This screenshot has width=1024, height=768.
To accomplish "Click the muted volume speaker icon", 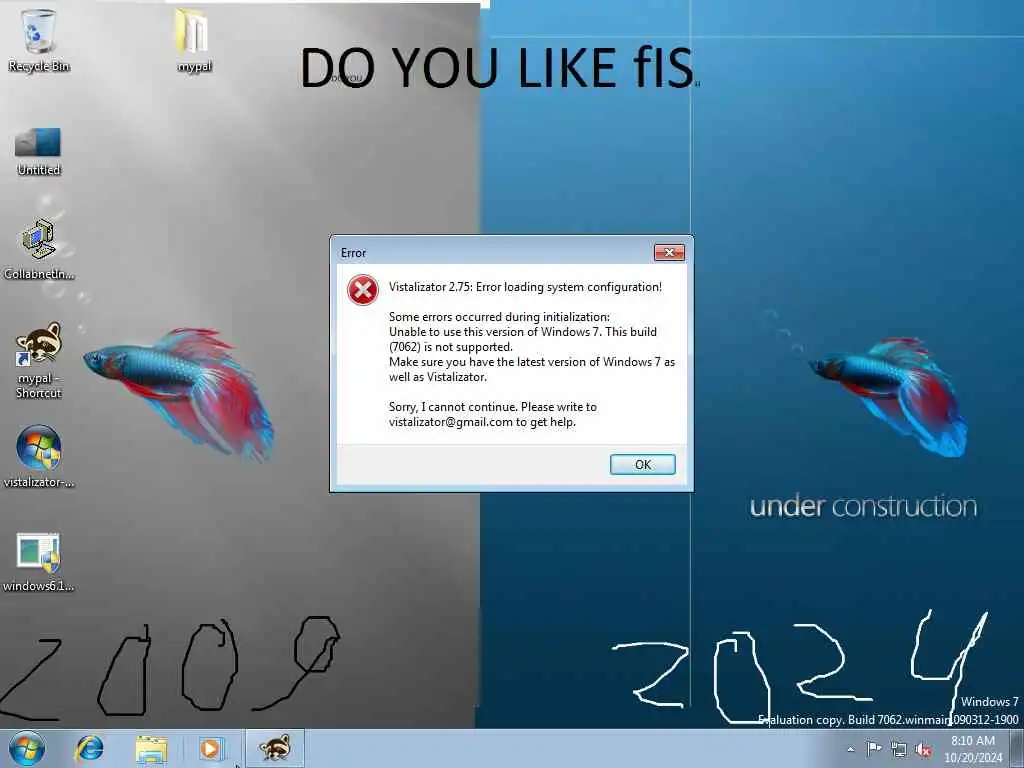I will [923, 750].
